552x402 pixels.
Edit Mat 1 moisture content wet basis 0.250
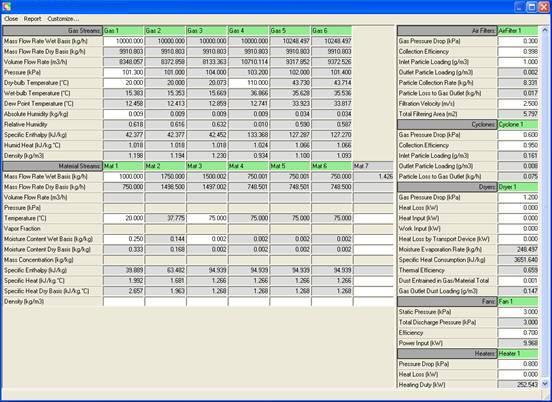coord(124,239)
